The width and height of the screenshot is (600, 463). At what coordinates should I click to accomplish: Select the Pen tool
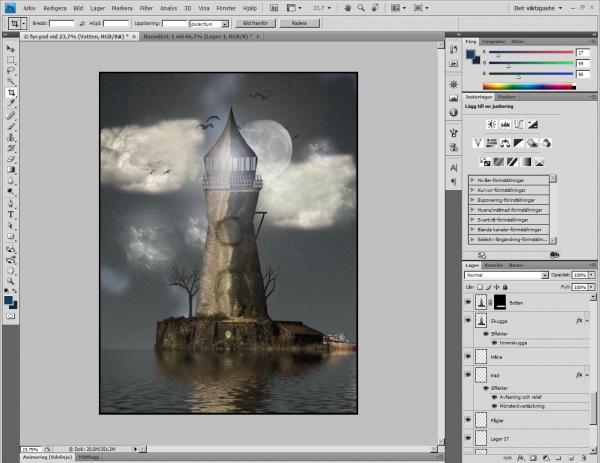click(10, 204)
